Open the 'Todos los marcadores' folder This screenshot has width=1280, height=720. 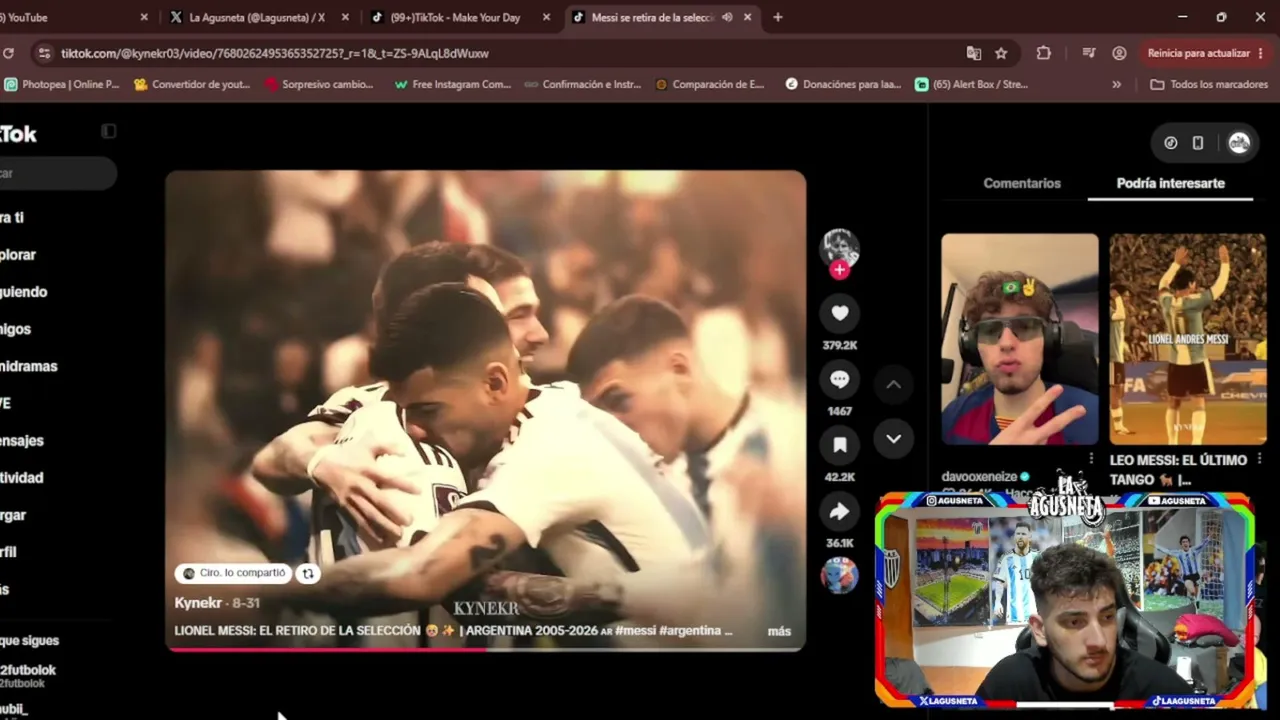pyautogui.click(x=1208, y=84)
